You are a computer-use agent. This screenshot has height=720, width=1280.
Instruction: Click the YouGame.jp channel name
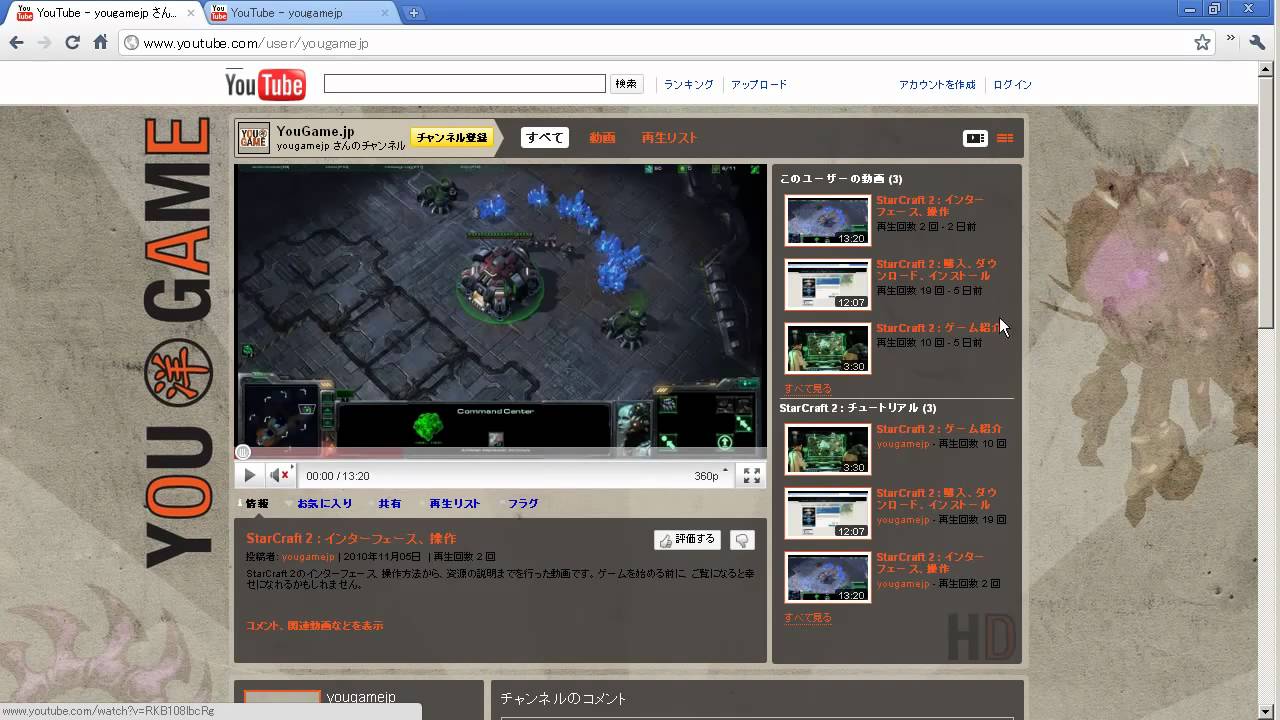click(x=315, y=131)
